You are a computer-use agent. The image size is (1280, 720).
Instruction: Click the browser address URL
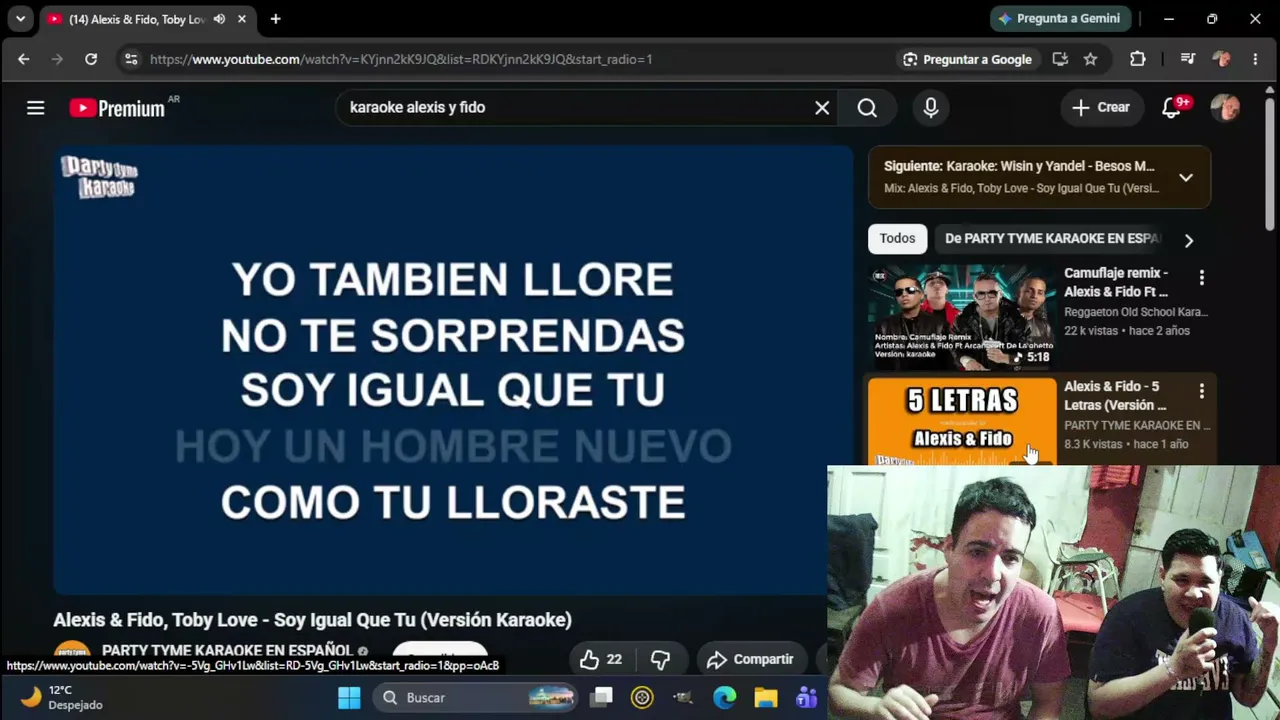pyautogui.click(x=401, y=59)
